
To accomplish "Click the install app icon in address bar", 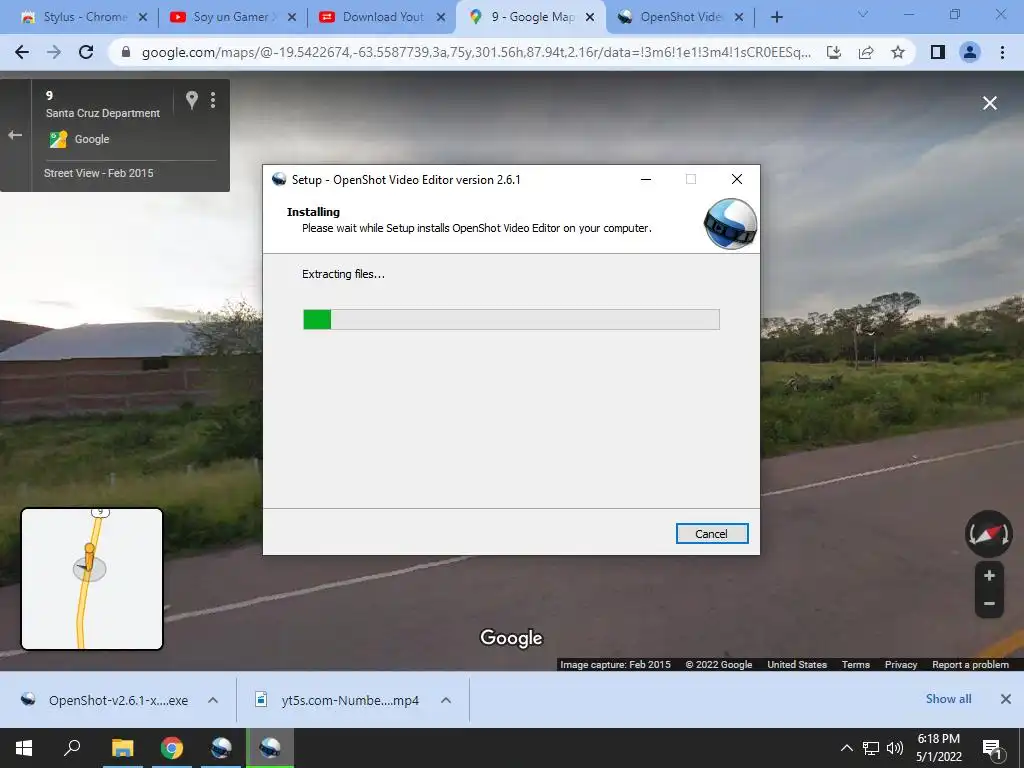I will click(834, 52).
